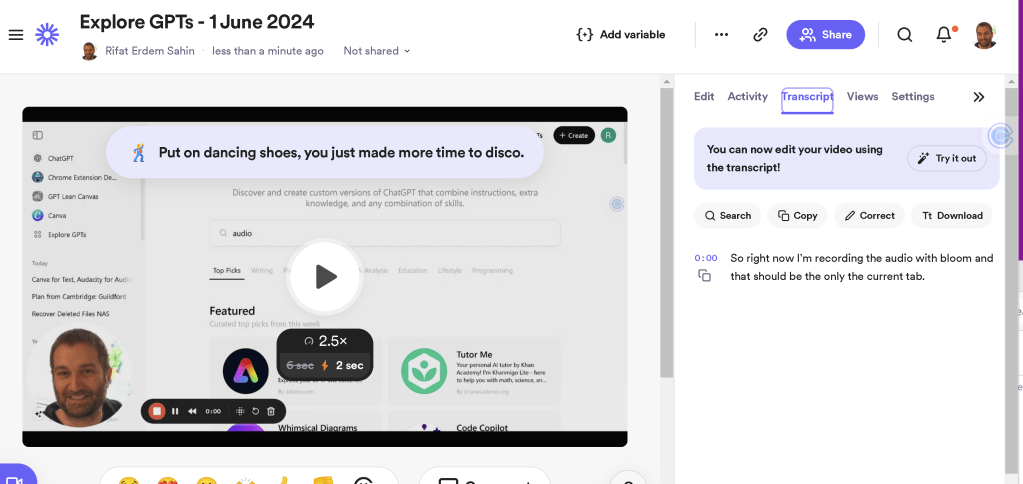Switch to the Activity tab
Screen dimensions: 1023x484
pos(748,97)
